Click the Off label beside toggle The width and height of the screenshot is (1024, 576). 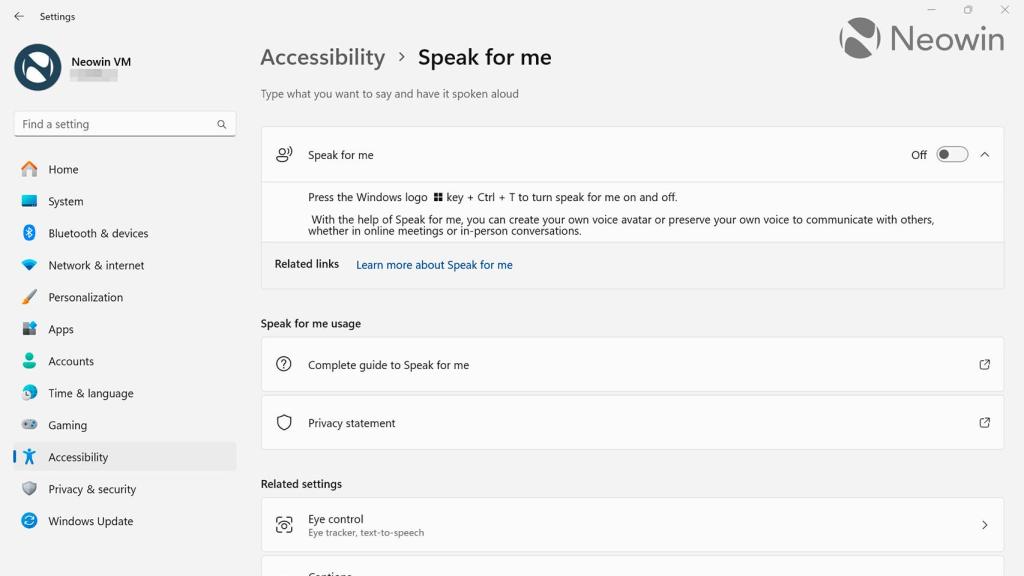click(x=919, y=155)
